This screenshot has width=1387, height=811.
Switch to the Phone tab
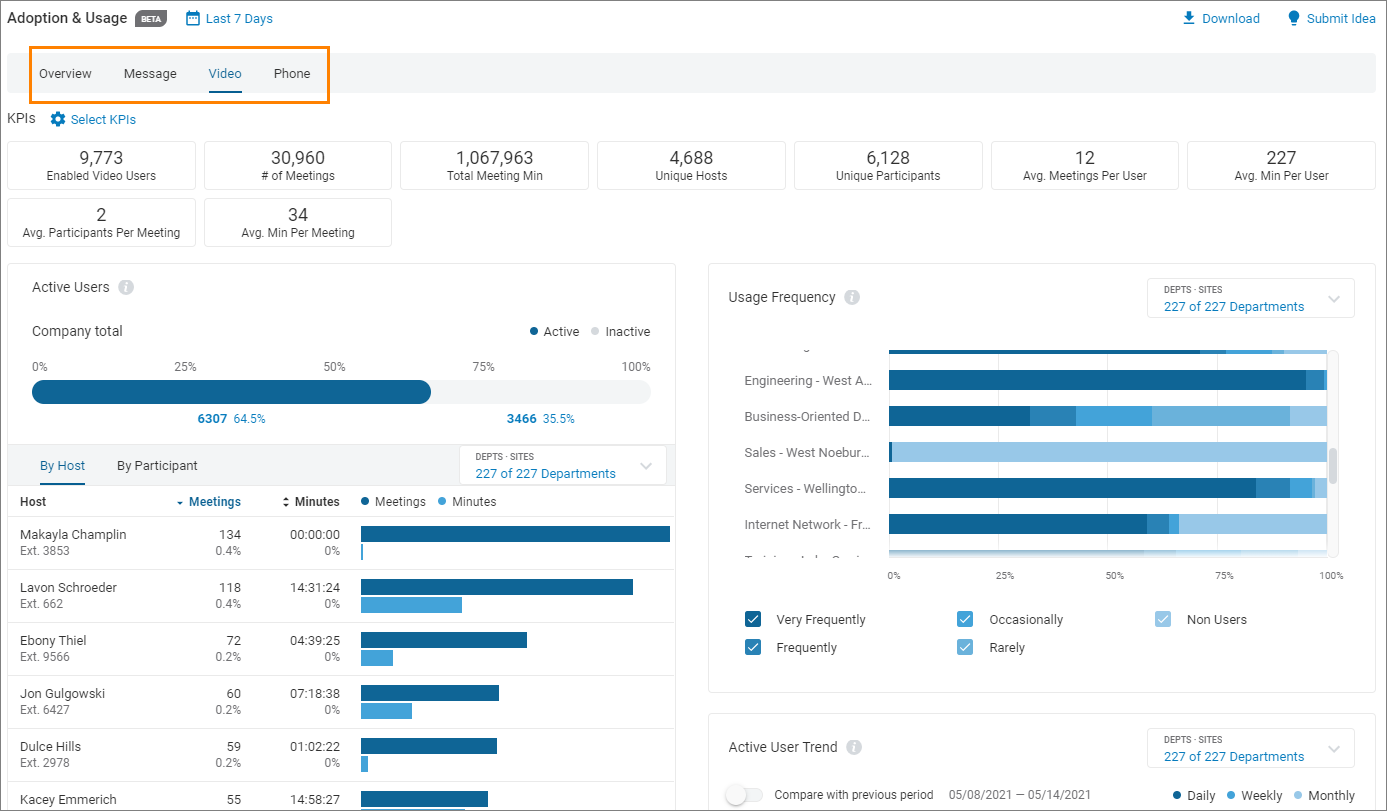coord(291,73)
